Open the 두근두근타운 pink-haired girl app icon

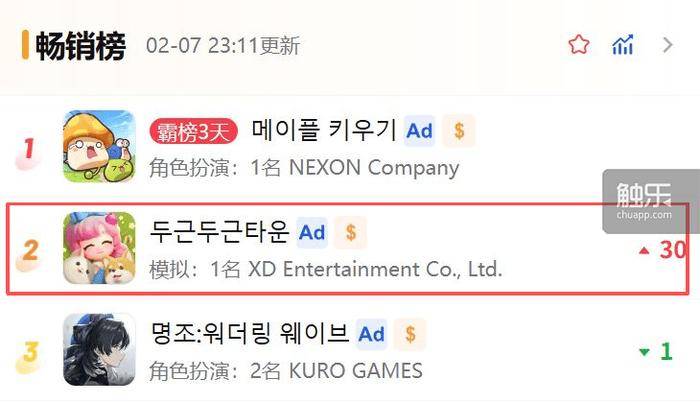pyautogui.click(x=99, y=248)
